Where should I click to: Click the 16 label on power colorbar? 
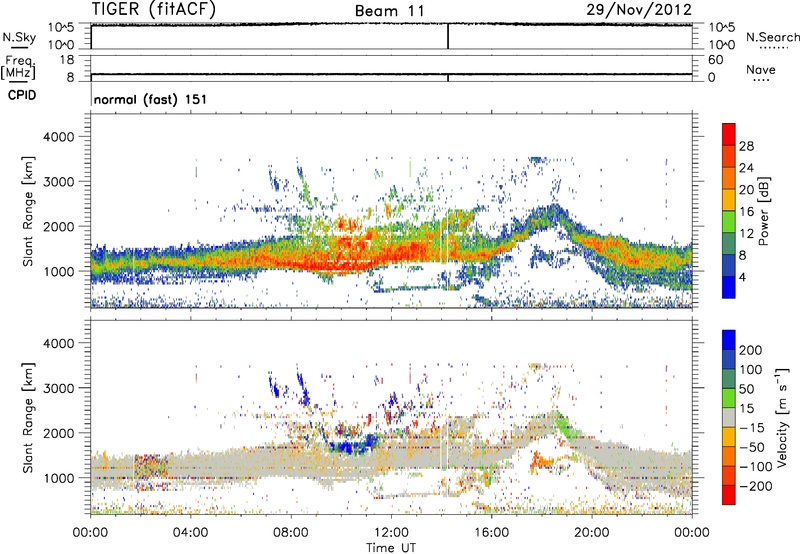point(746,212)
